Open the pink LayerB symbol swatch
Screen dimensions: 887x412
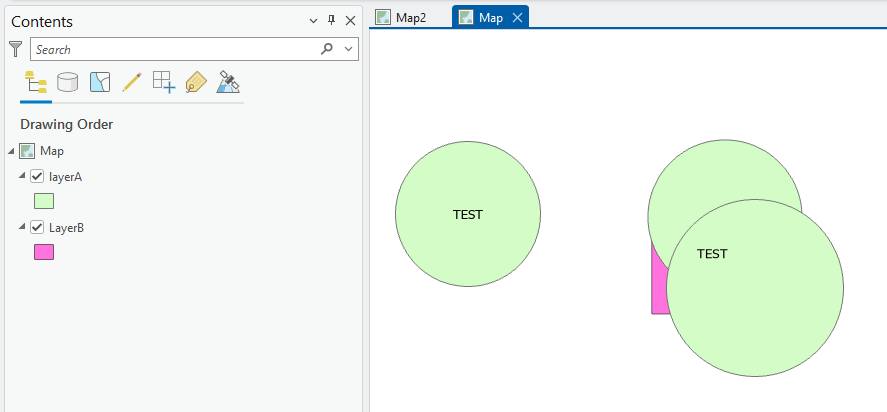tap(44, 252)
